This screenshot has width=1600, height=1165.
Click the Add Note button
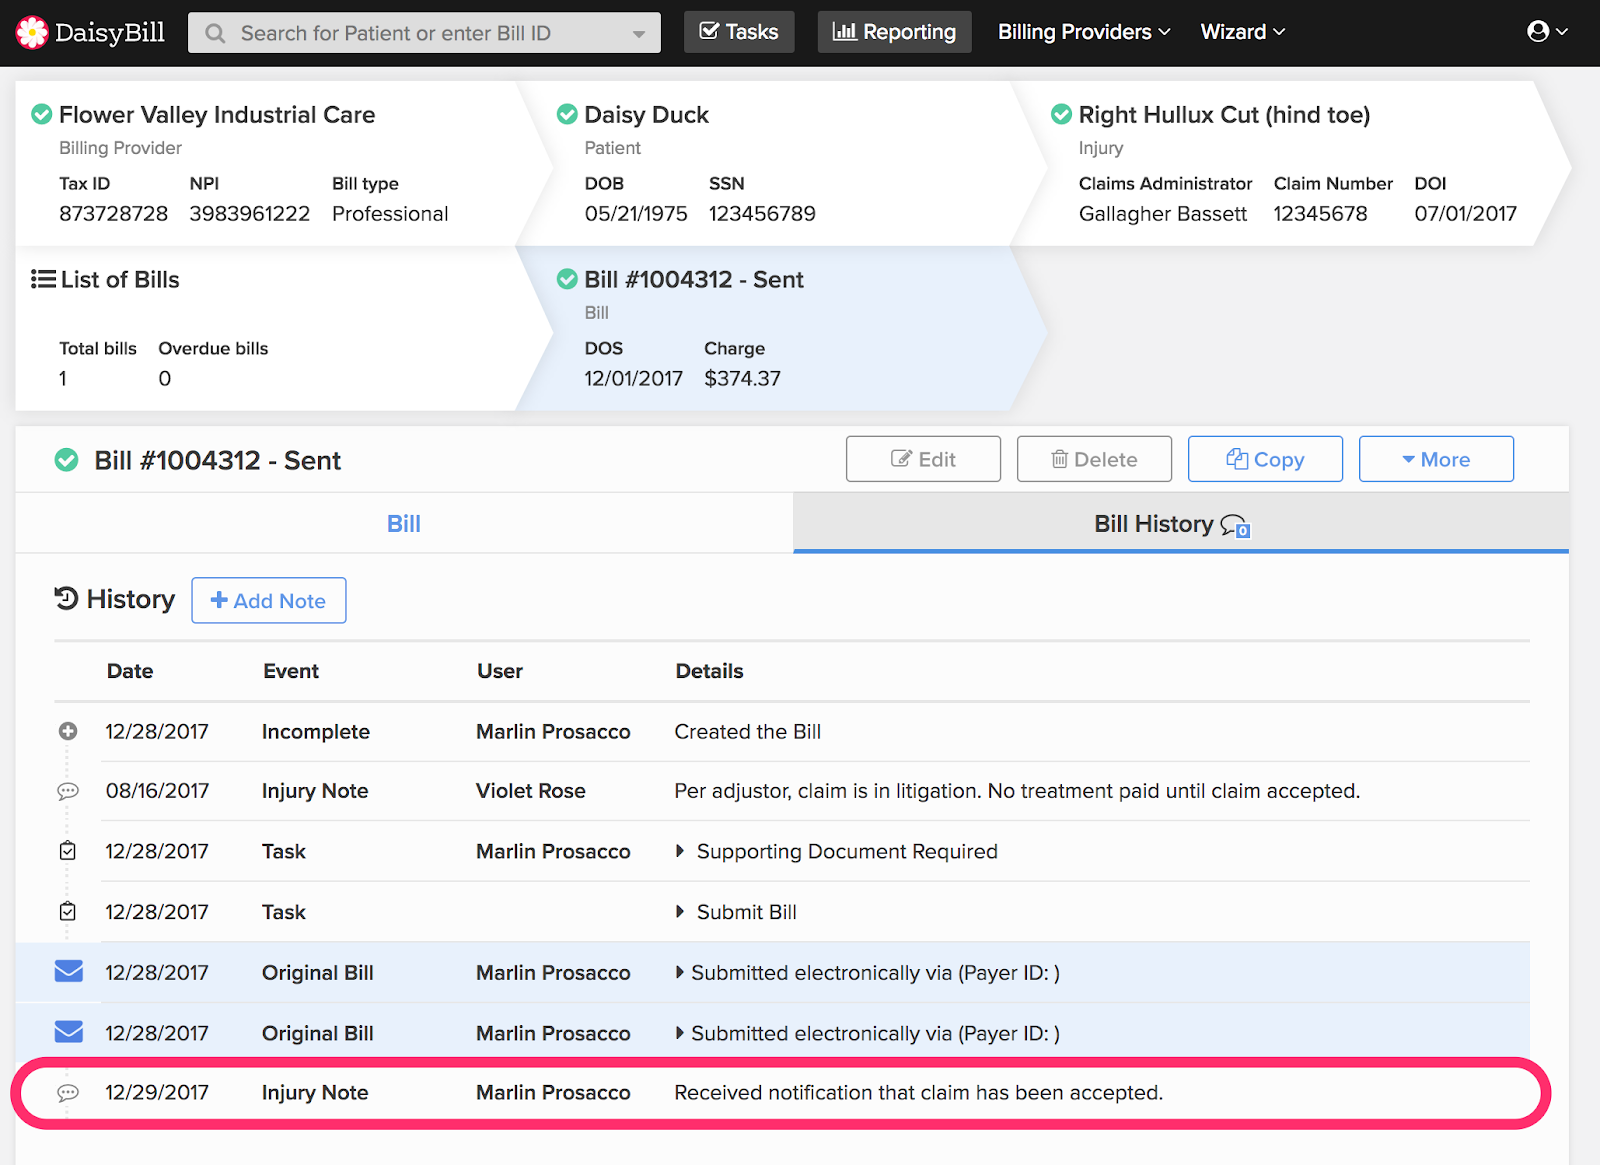click(269, 600)
